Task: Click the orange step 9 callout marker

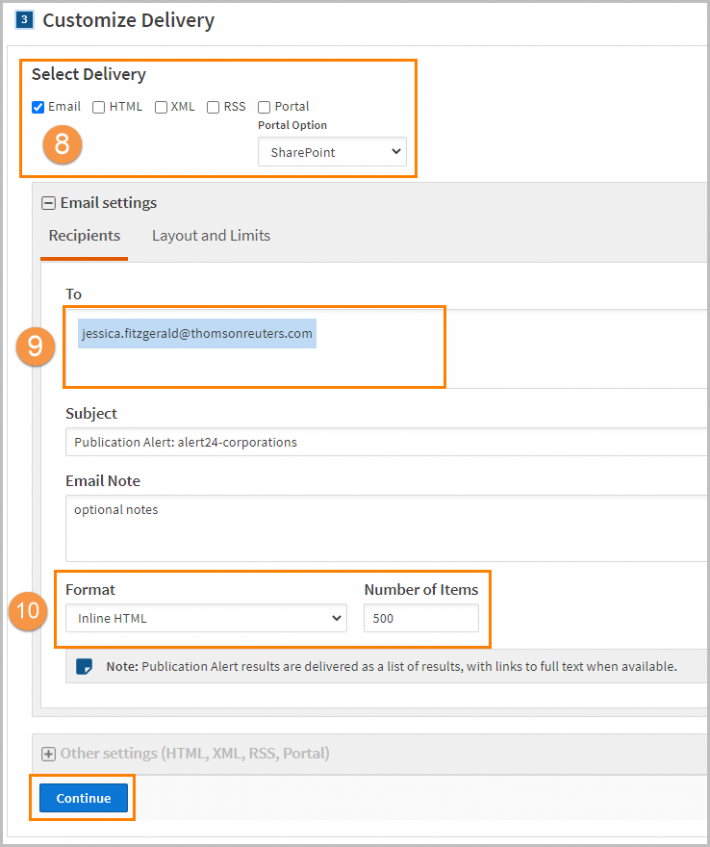Action: [36, 346]
